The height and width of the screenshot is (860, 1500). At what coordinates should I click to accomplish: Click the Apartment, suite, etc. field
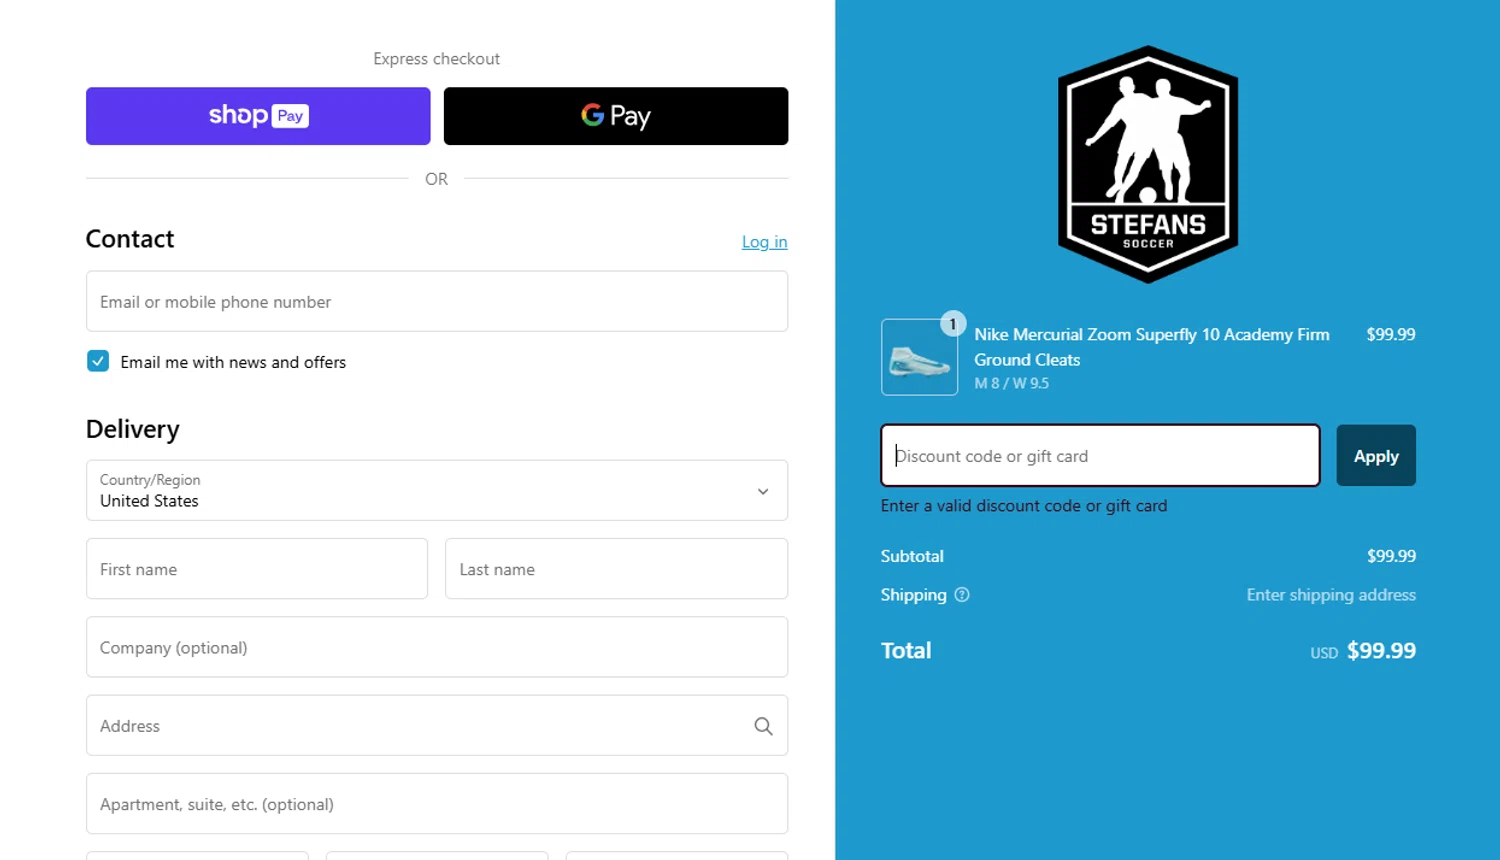pos(437,804)
